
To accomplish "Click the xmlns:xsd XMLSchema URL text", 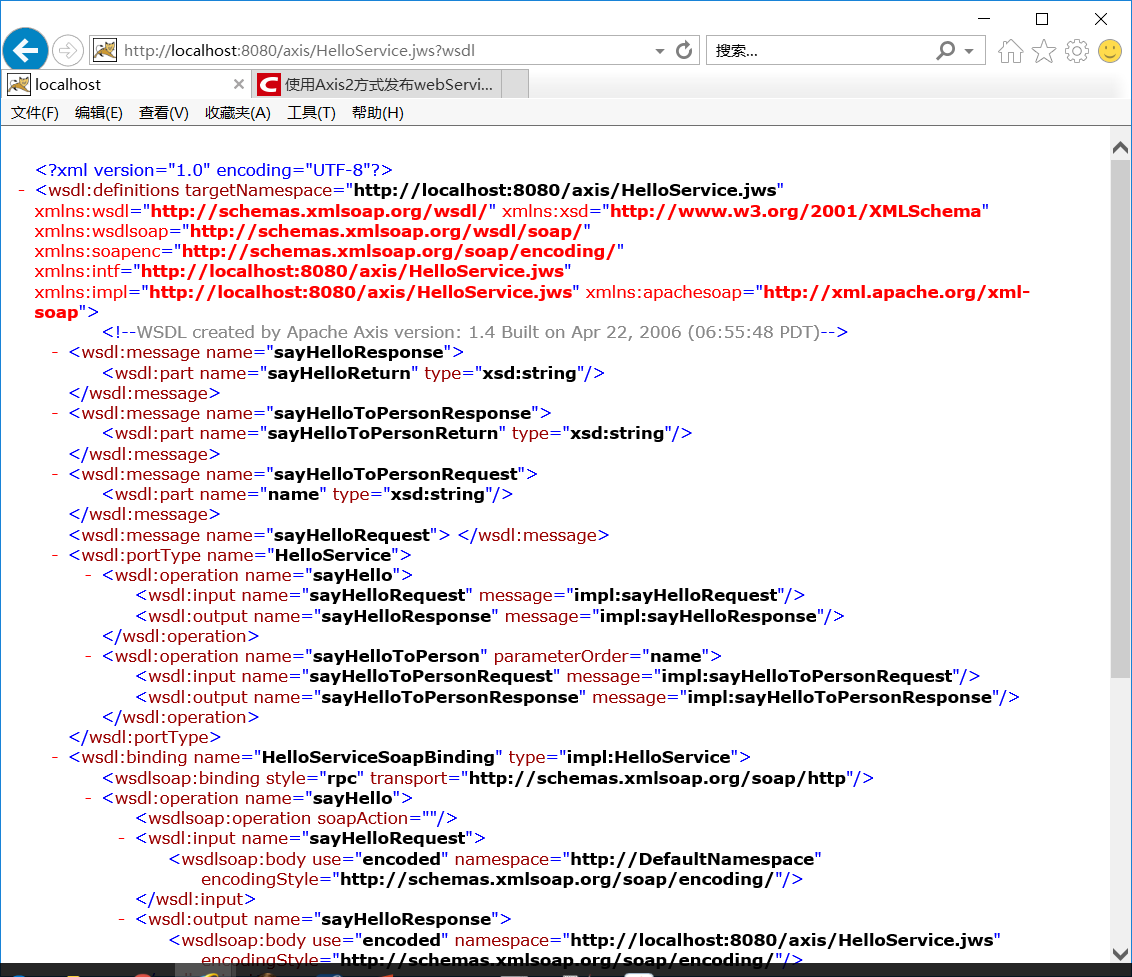I will (x=796, y=212).
